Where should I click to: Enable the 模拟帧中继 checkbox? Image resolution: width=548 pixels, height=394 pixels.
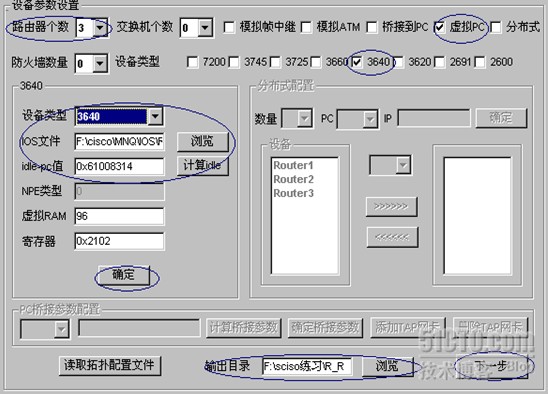[x=229, y=27]
